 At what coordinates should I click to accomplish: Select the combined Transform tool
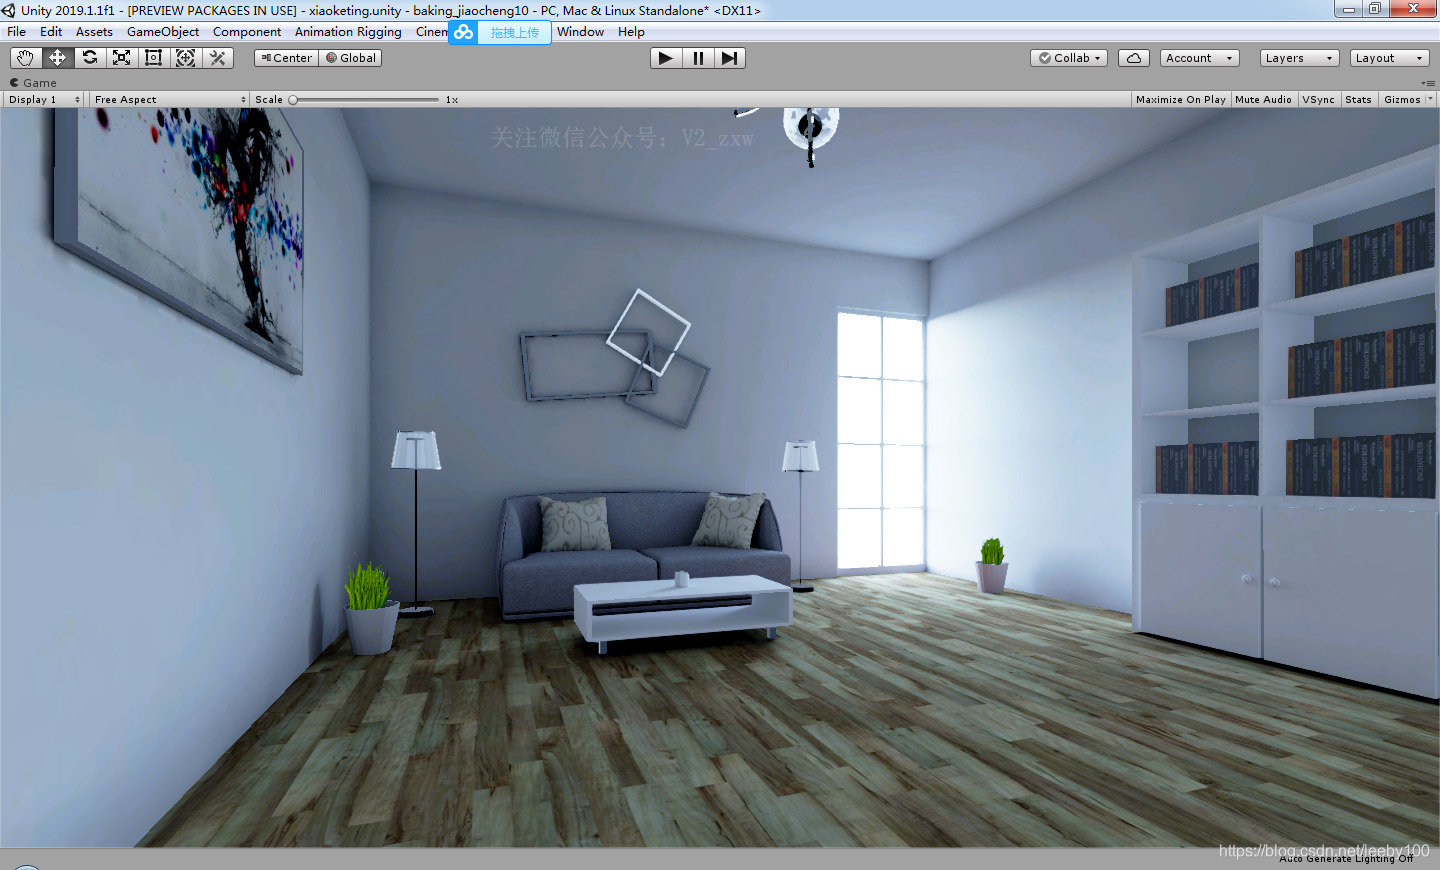[x=185, y=58]
